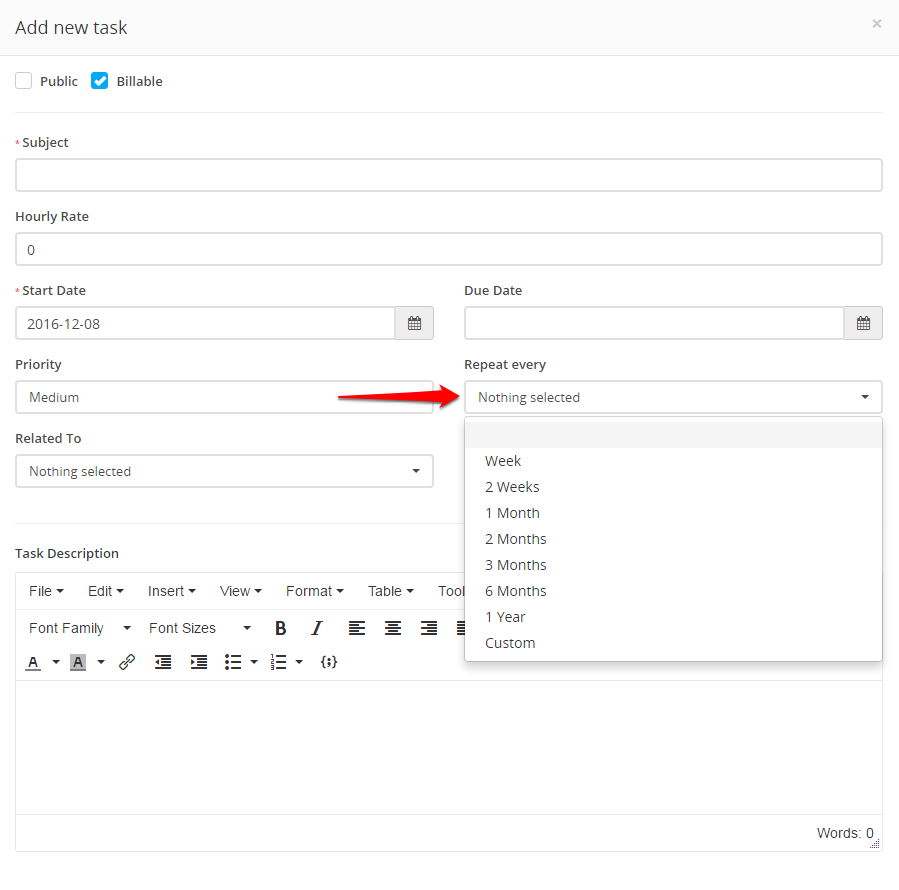Enable the Public checkbox
The width and height of the screenshot is (899, 890).
(x=24, y=81)
